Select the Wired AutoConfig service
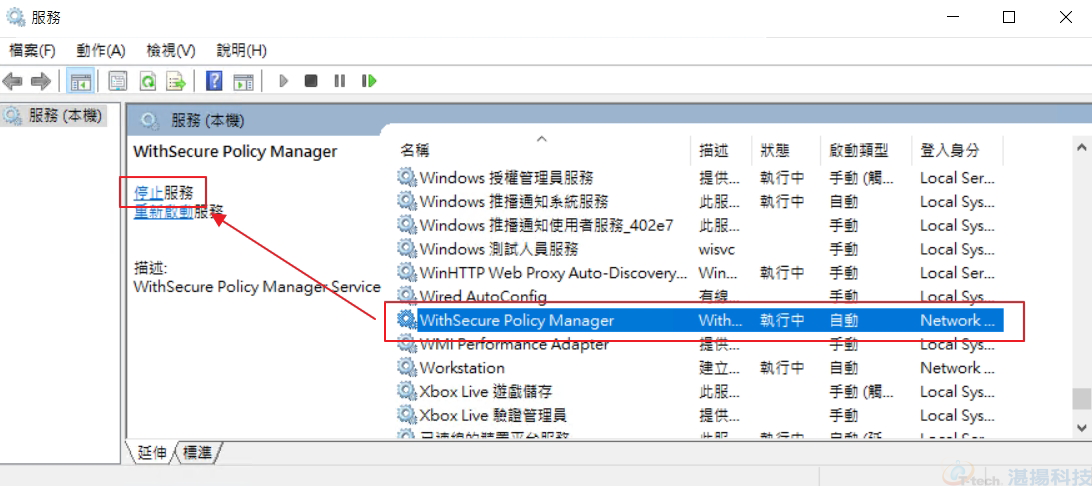 699,297
